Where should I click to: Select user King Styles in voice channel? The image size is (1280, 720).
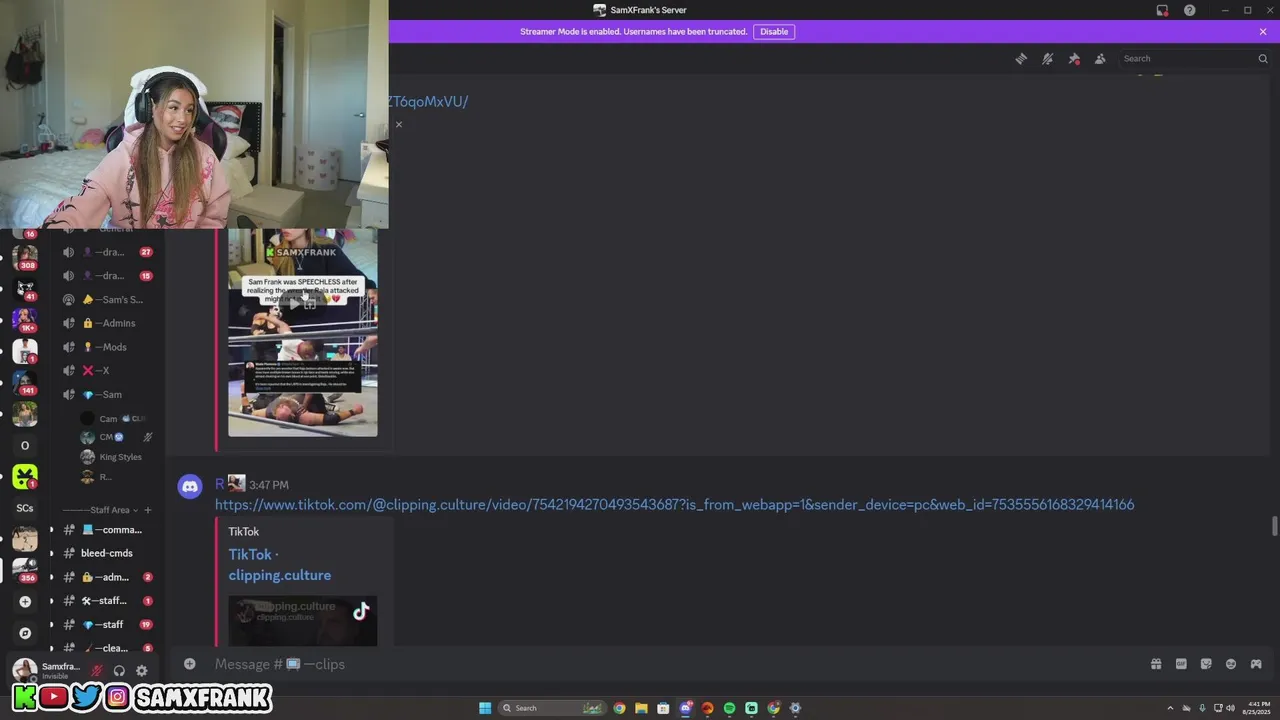tap(111, 457)
